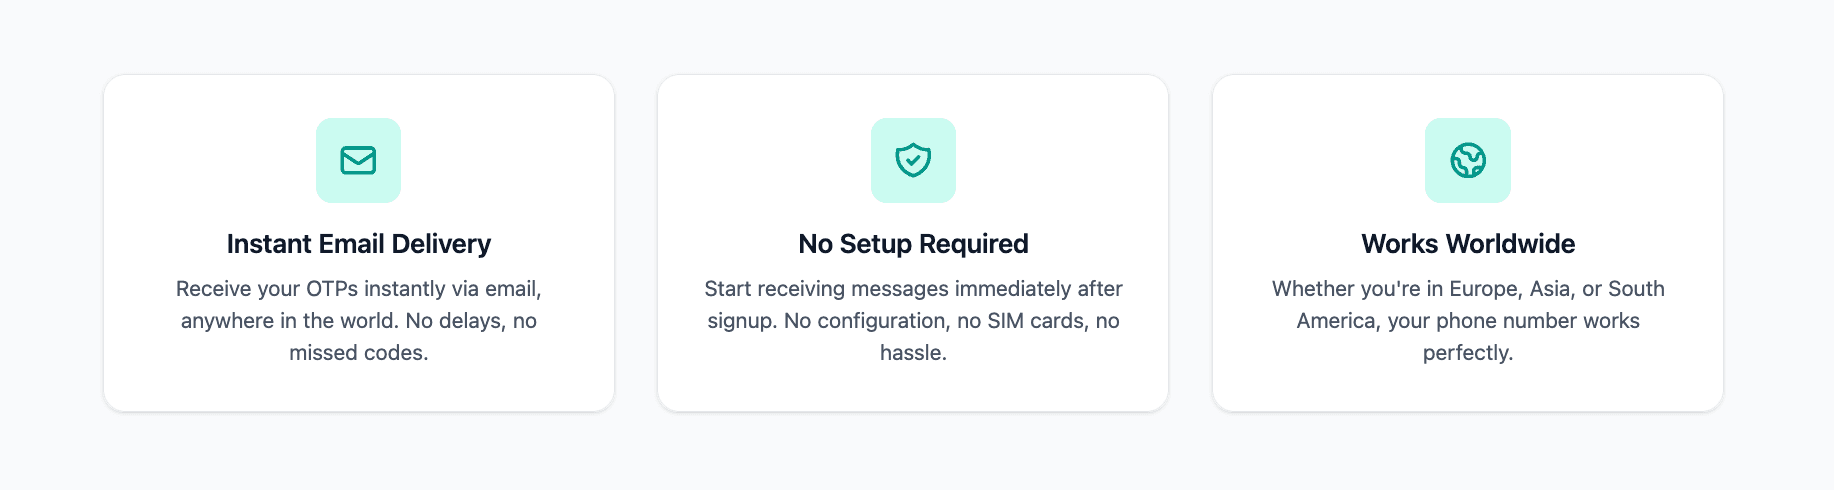
Task: Click the word 'Asia'
Action: tap(1550, 289)
